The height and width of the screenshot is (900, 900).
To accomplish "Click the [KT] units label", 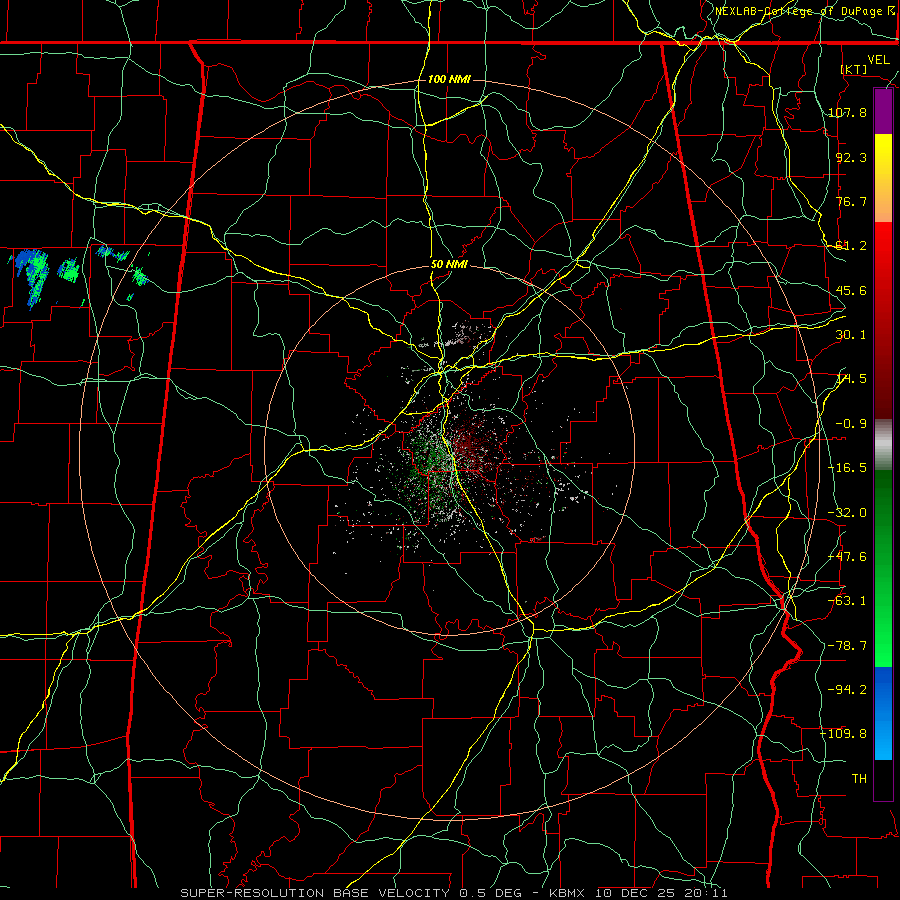I will tap(854, 69).
